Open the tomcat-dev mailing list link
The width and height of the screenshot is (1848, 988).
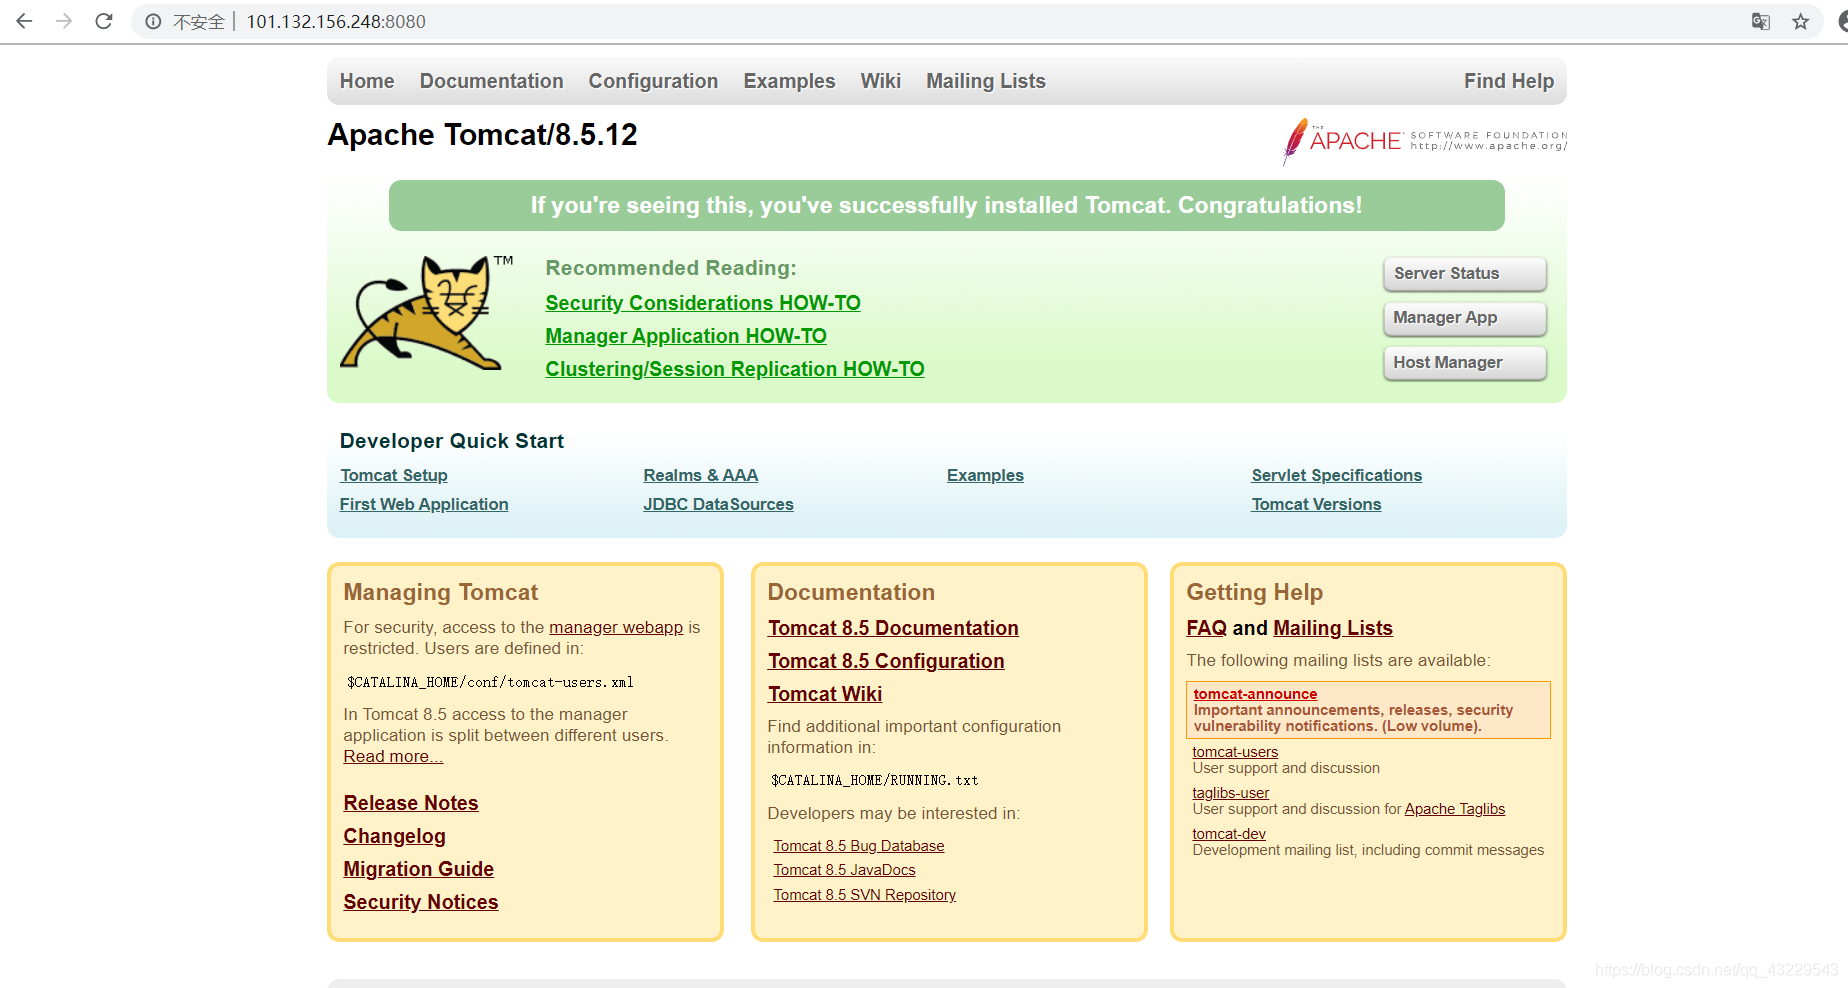click(x=1229, y=834)
